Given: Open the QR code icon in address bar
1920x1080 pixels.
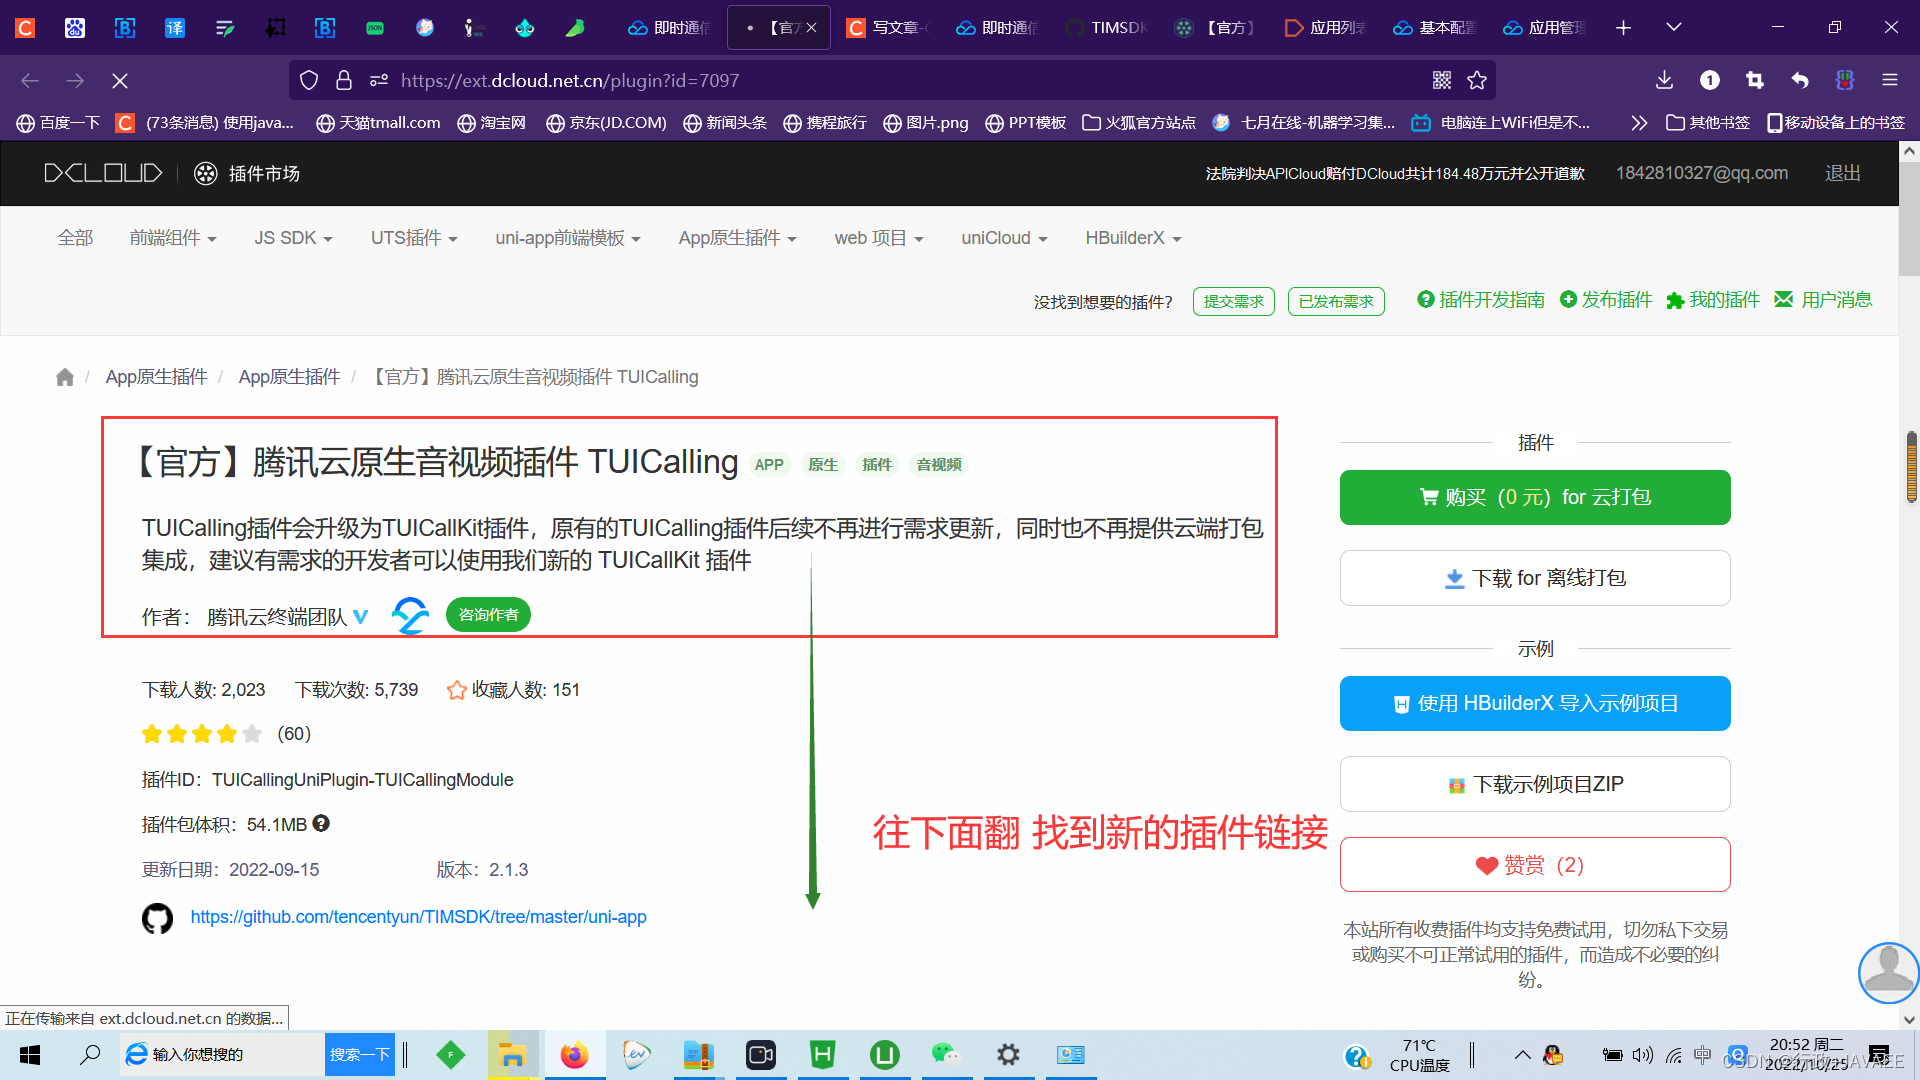Looking at the screenshot, I should 1442,80.
